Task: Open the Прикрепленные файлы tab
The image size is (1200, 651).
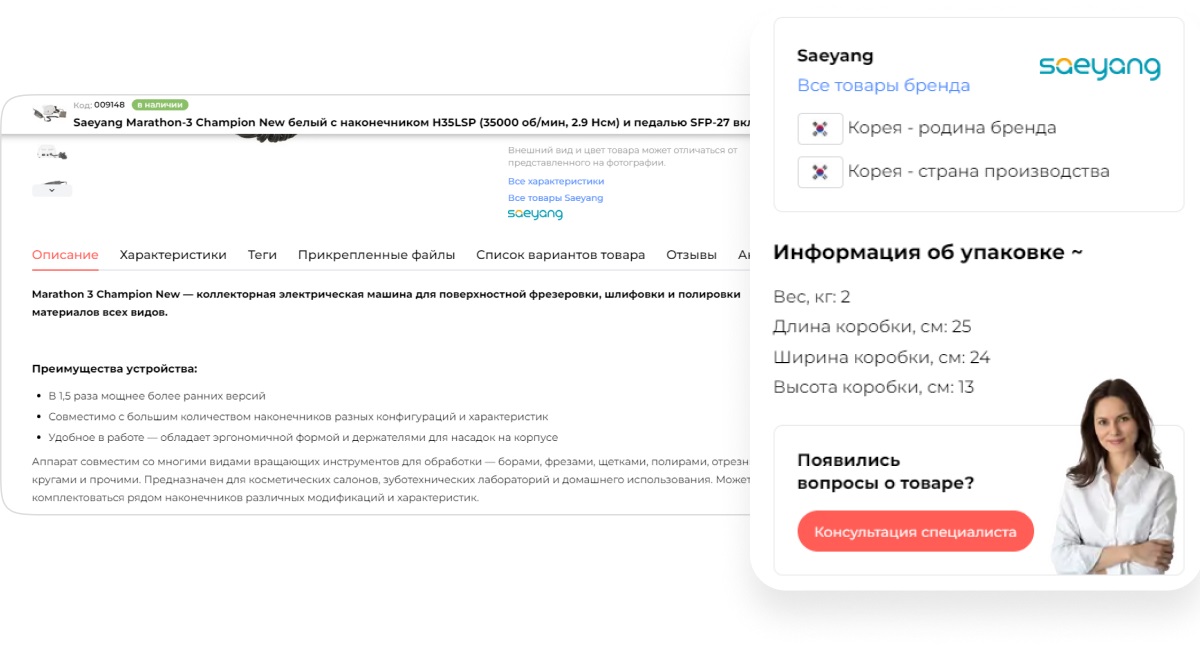Action: pos(376,255)
